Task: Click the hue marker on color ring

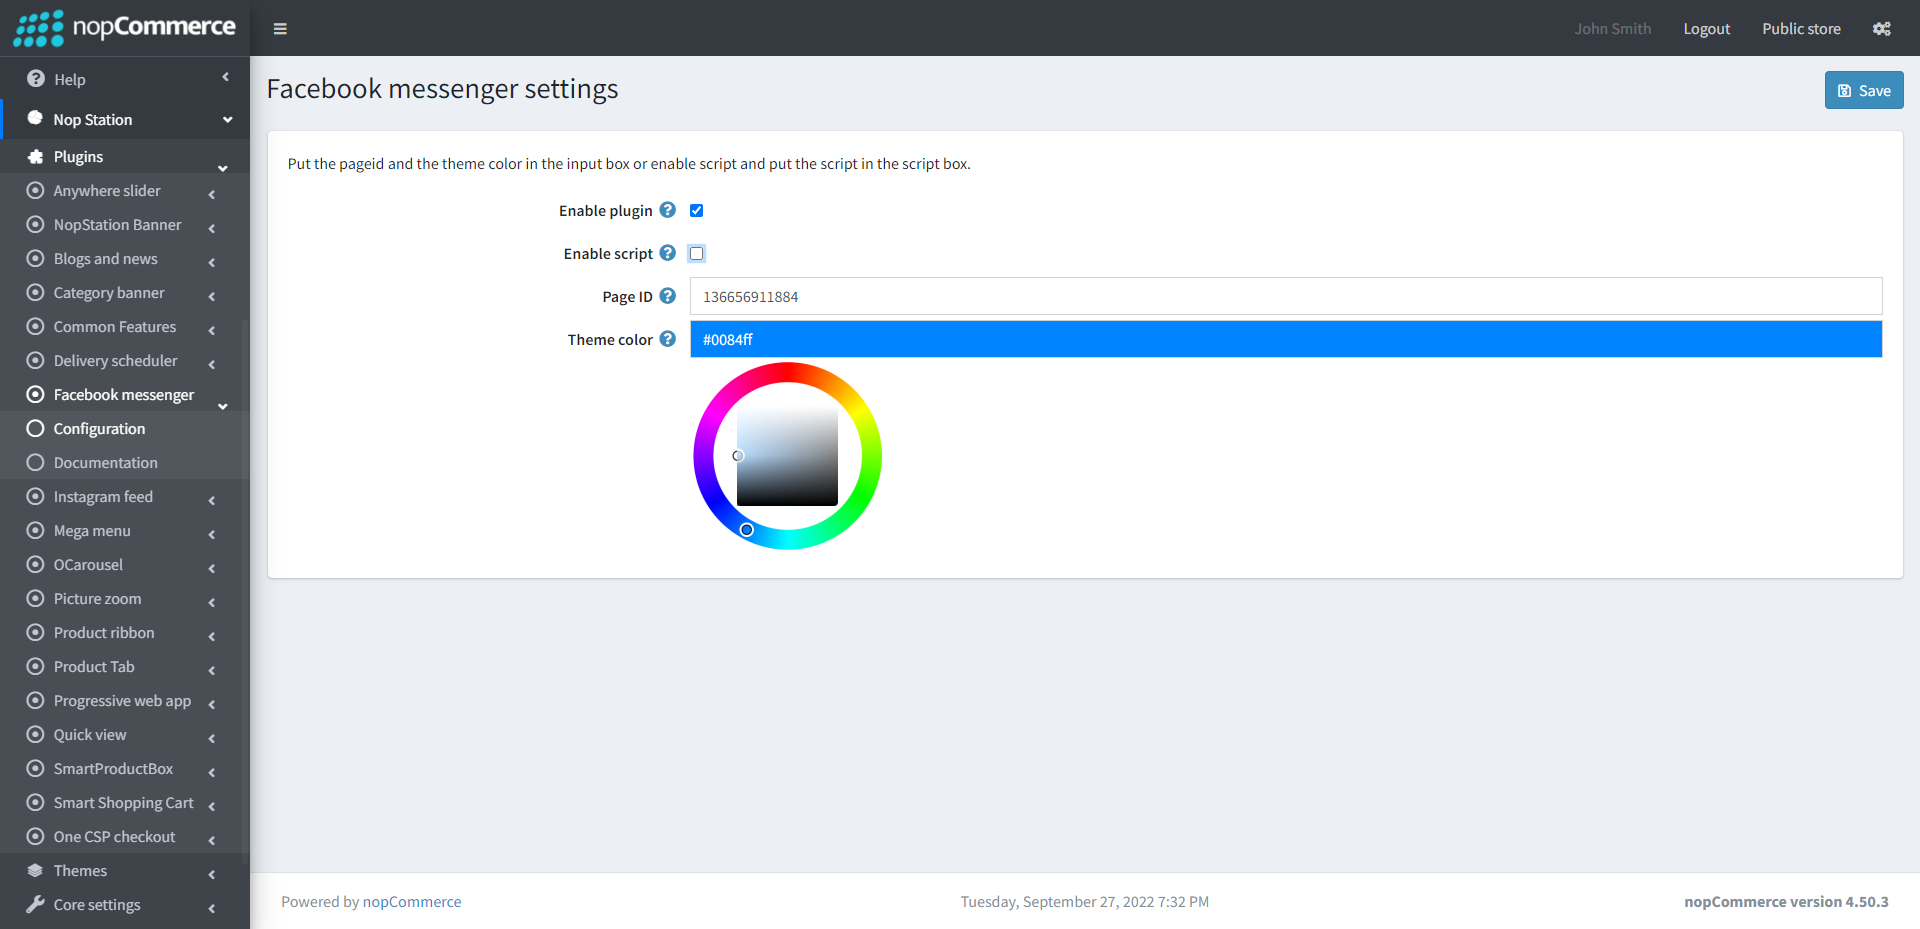Action: [x=746, y=530]
